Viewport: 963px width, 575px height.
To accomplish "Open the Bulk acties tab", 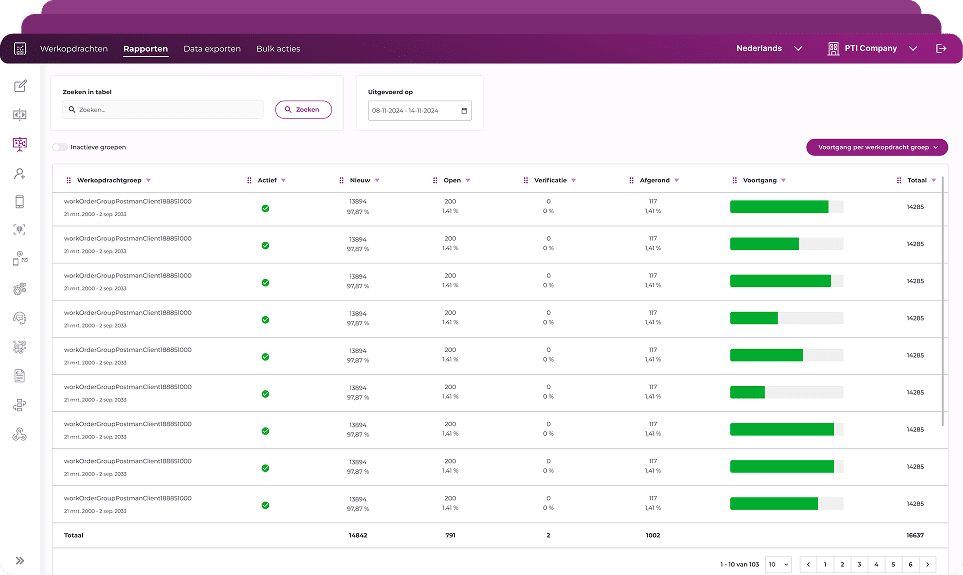I will point(278,49).
